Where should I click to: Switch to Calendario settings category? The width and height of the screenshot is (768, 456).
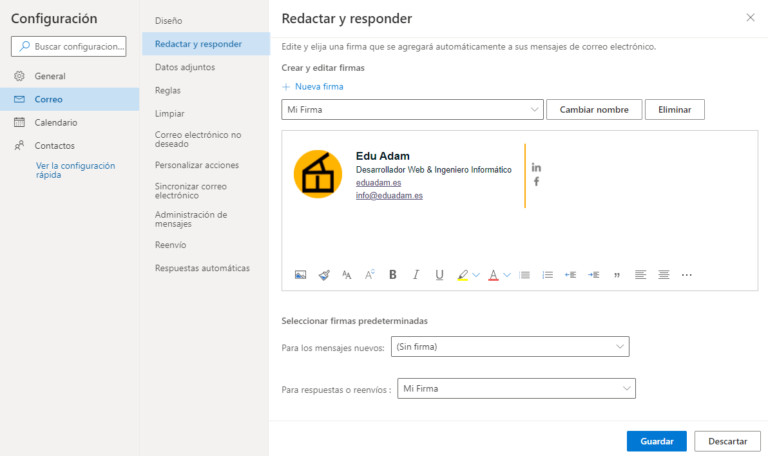click(56, 122)
